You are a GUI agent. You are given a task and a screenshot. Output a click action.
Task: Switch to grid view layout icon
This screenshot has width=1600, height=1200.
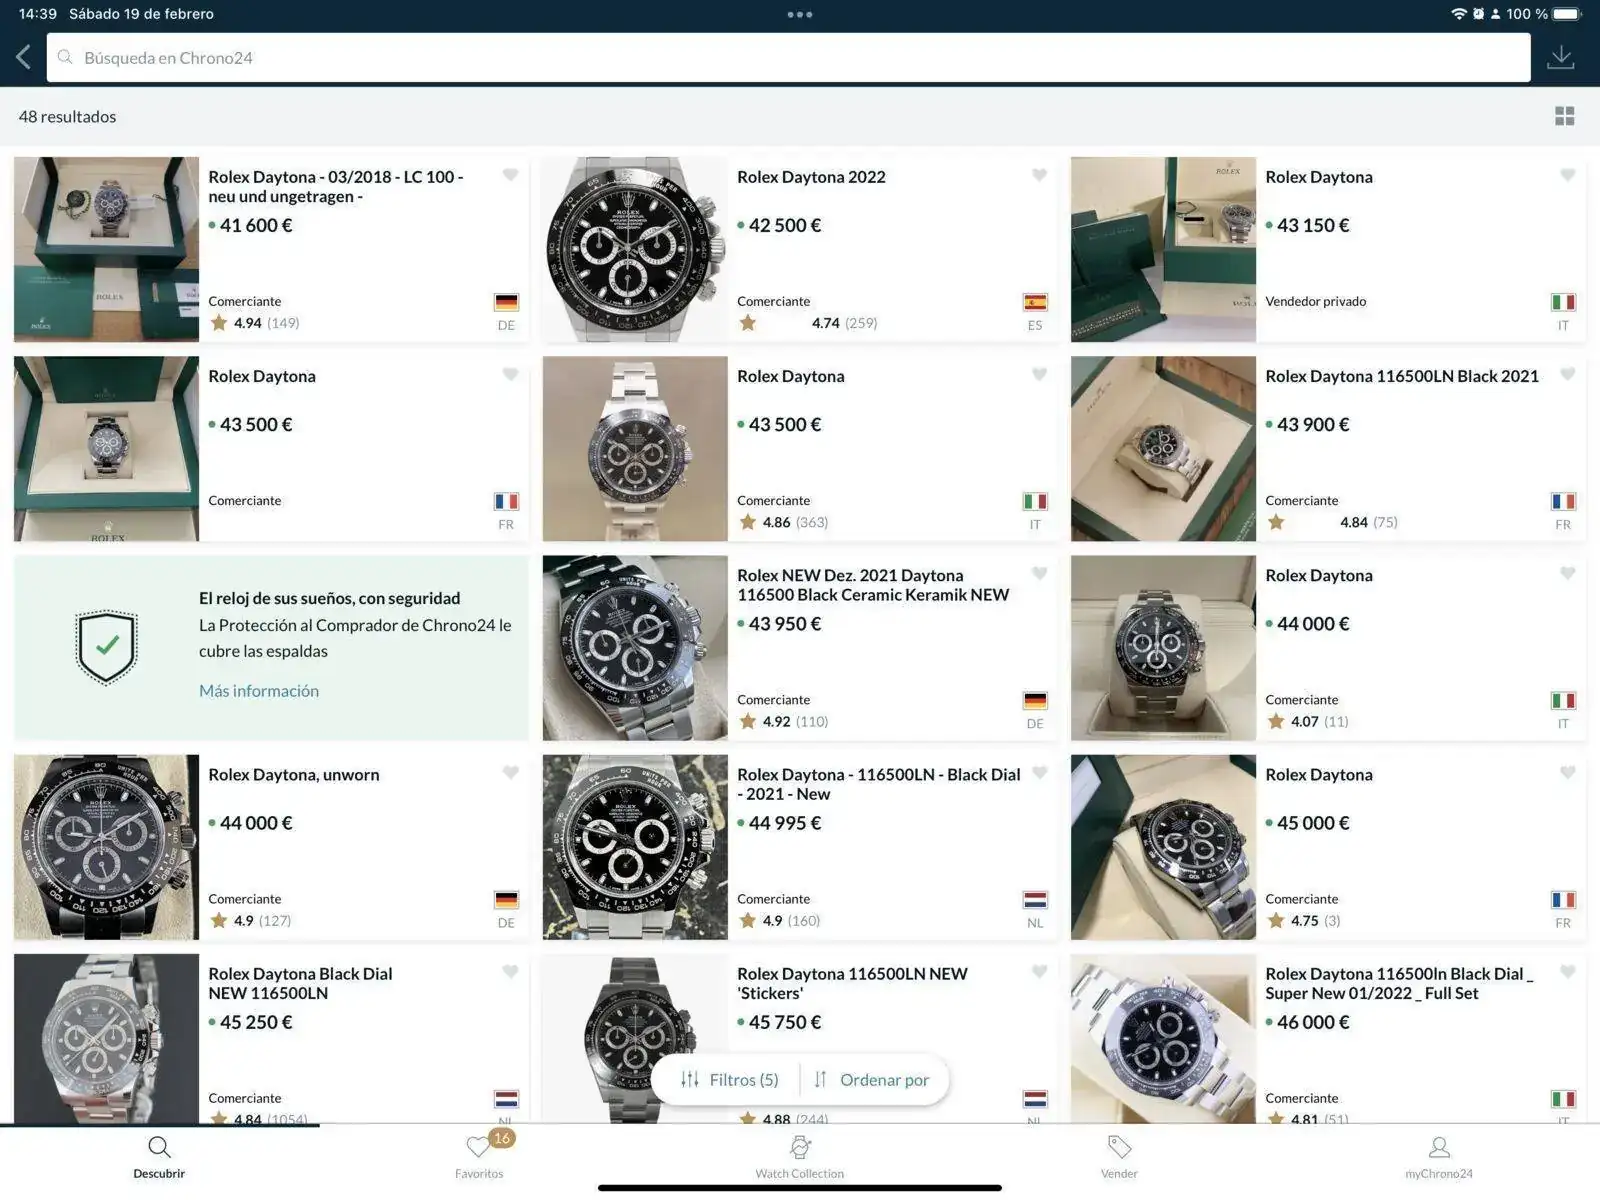tap(1564, 116)
